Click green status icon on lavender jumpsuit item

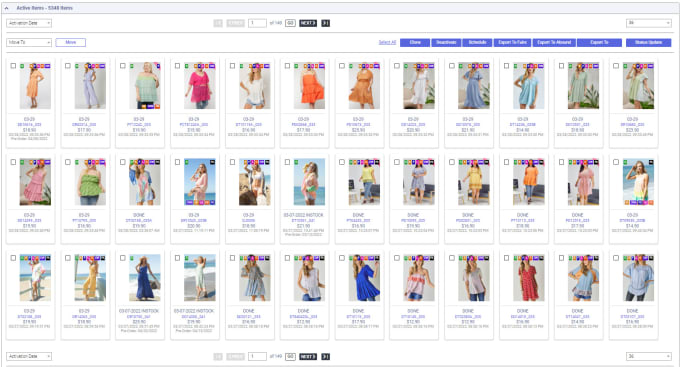[x=76, y=66]
